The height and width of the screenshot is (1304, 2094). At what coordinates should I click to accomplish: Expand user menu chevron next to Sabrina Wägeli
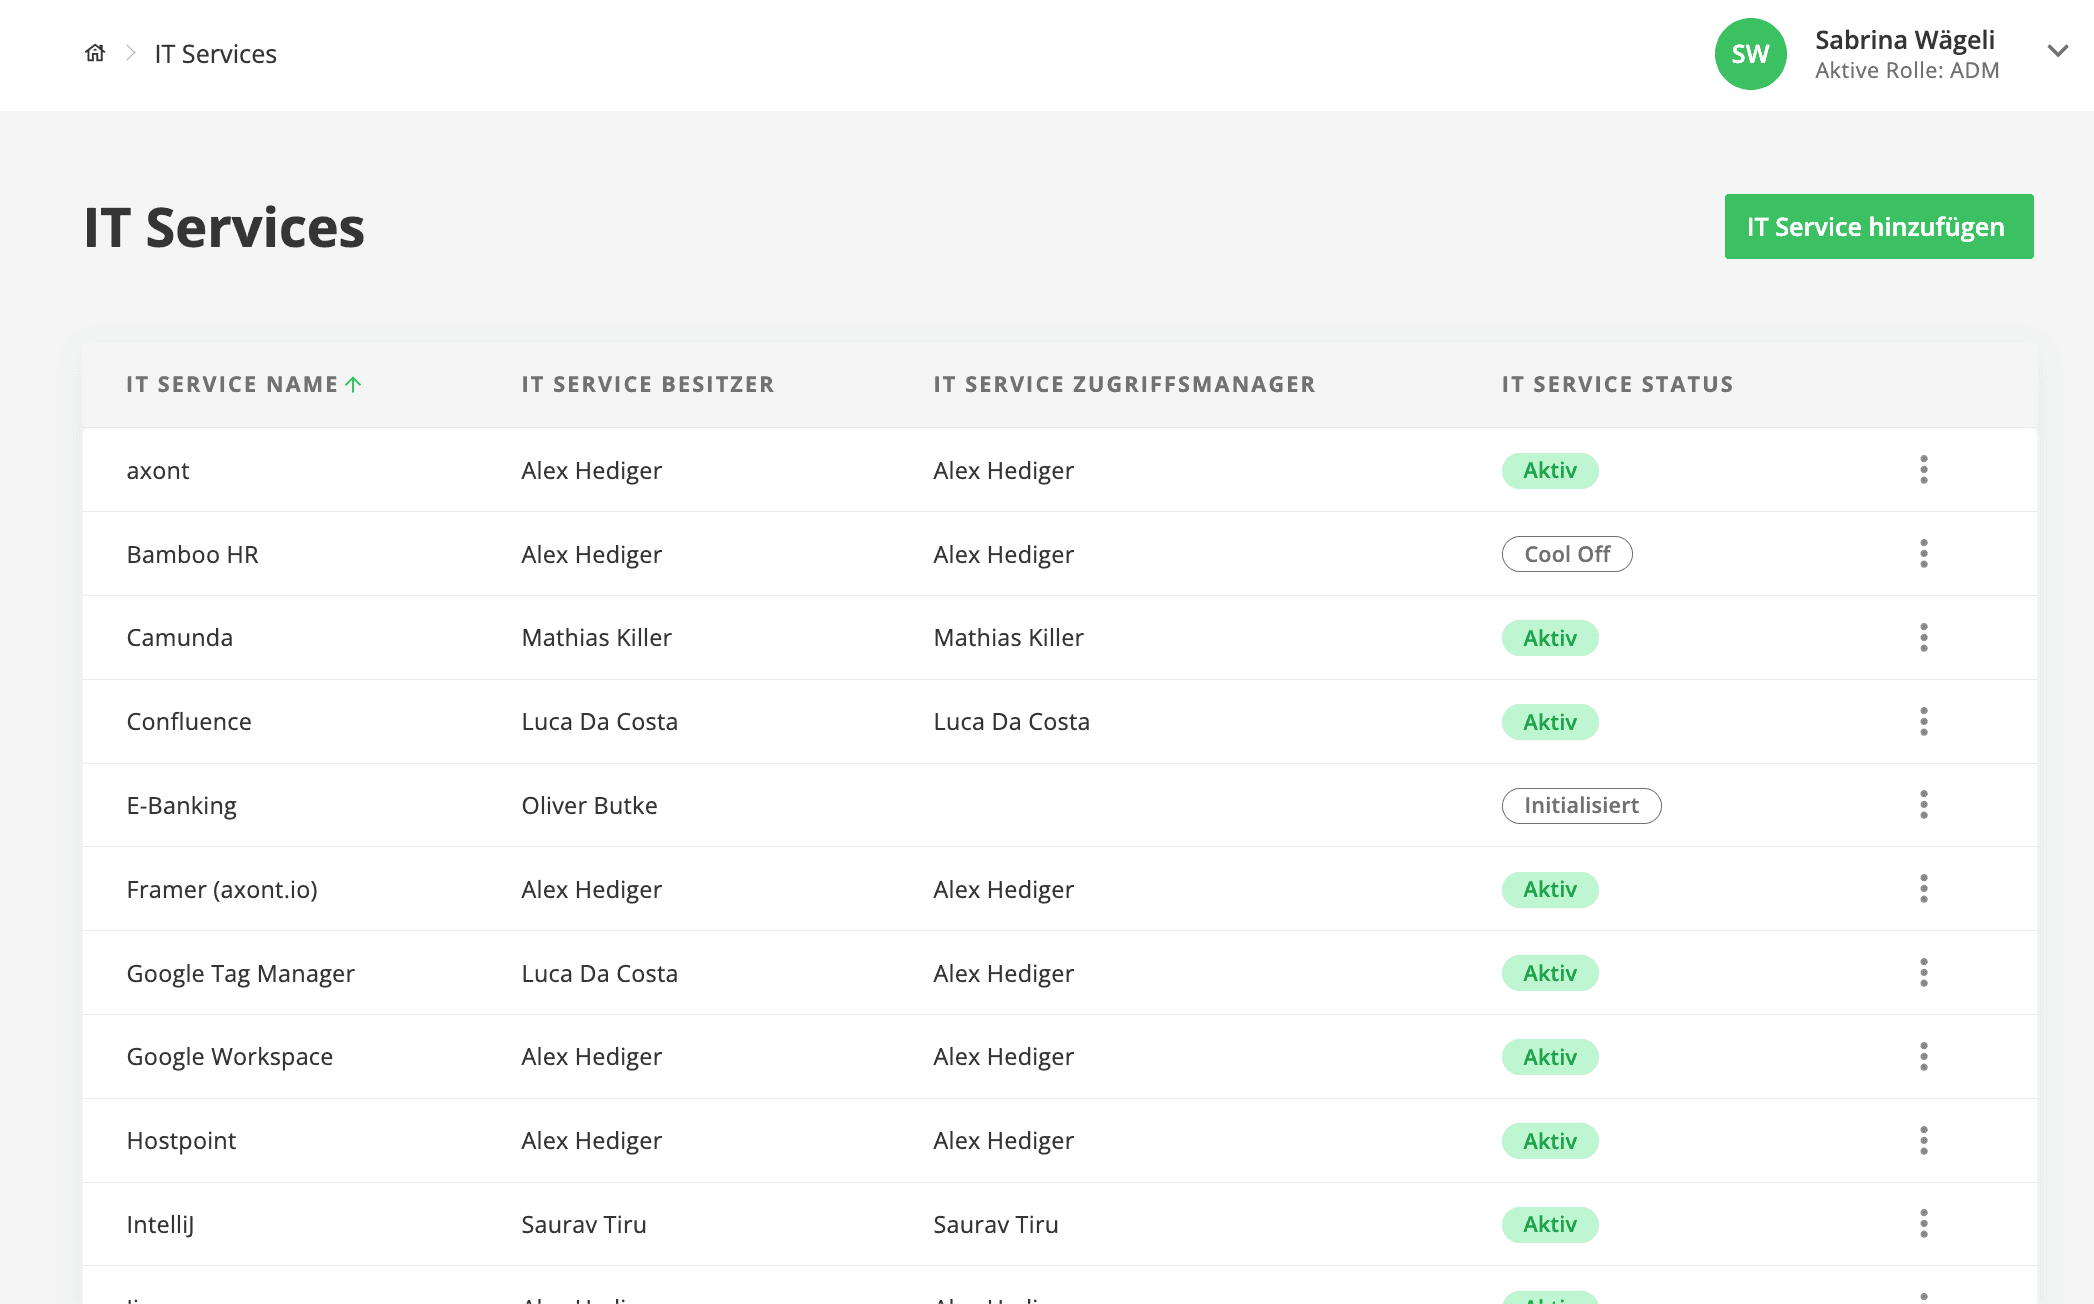click(2057, 51)
